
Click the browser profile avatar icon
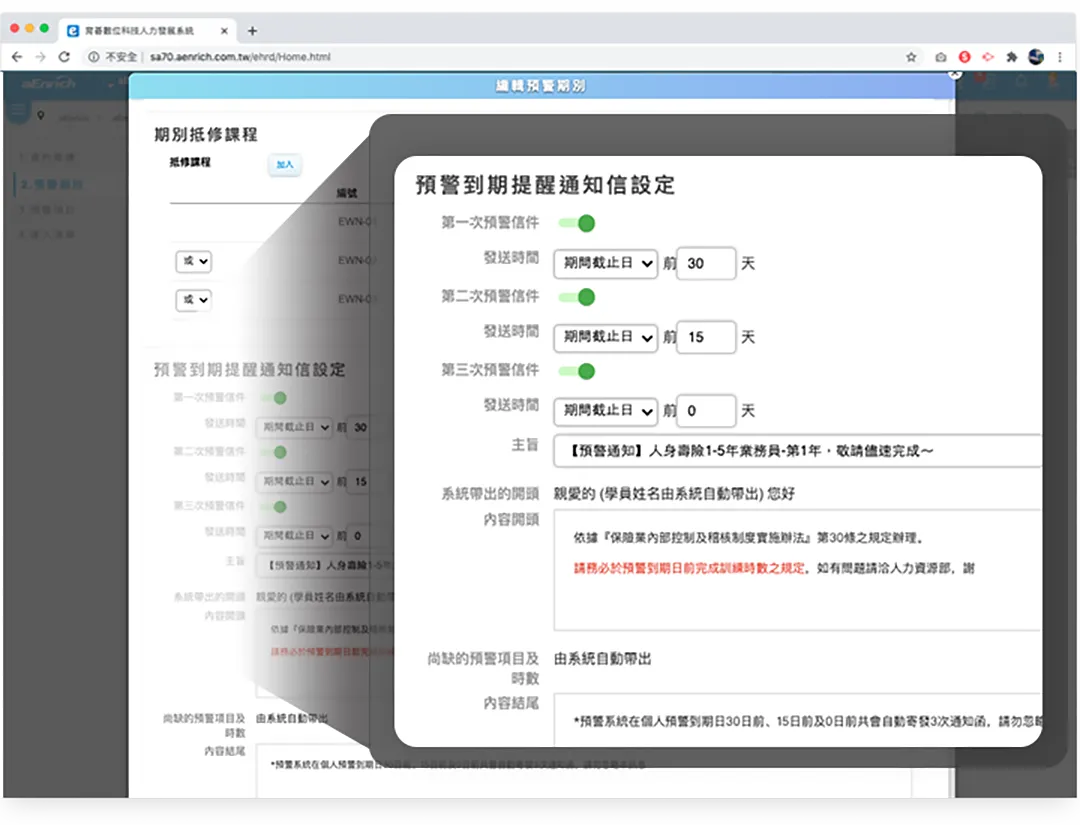click(x=1035, y=58)
